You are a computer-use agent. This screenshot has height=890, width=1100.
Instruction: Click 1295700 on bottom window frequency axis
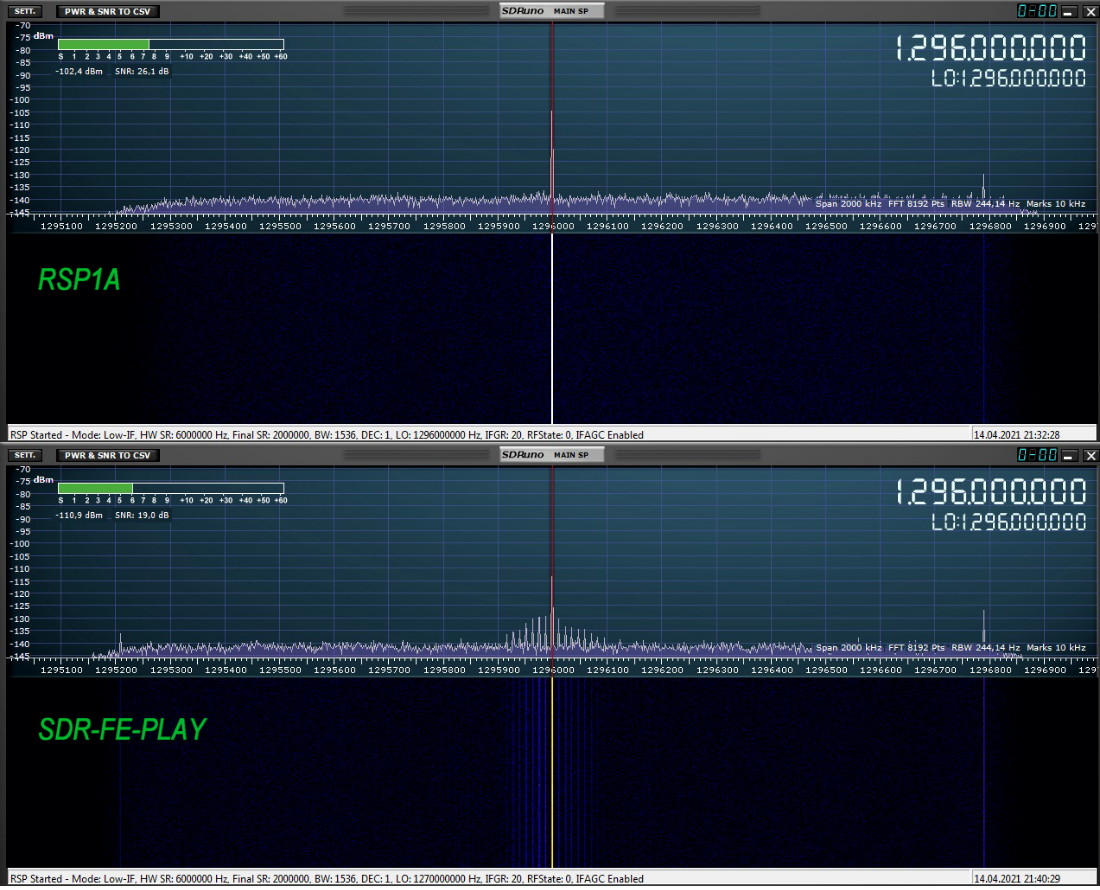pyautogui.click(x=389, y=670)
